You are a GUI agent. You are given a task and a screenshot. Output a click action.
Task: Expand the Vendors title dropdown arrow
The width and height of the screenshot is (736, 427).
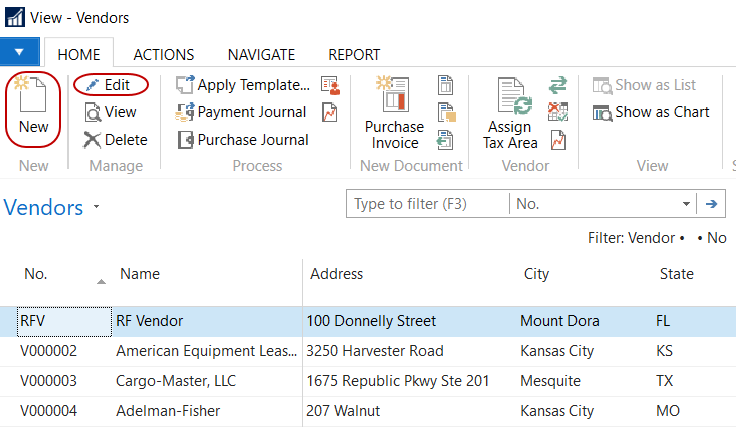[97, 208]
